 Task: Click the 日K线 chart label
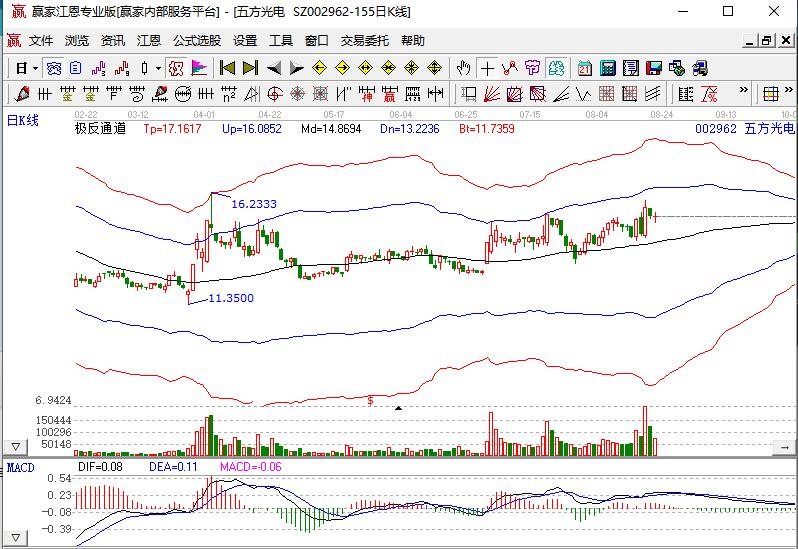[22, 121]
